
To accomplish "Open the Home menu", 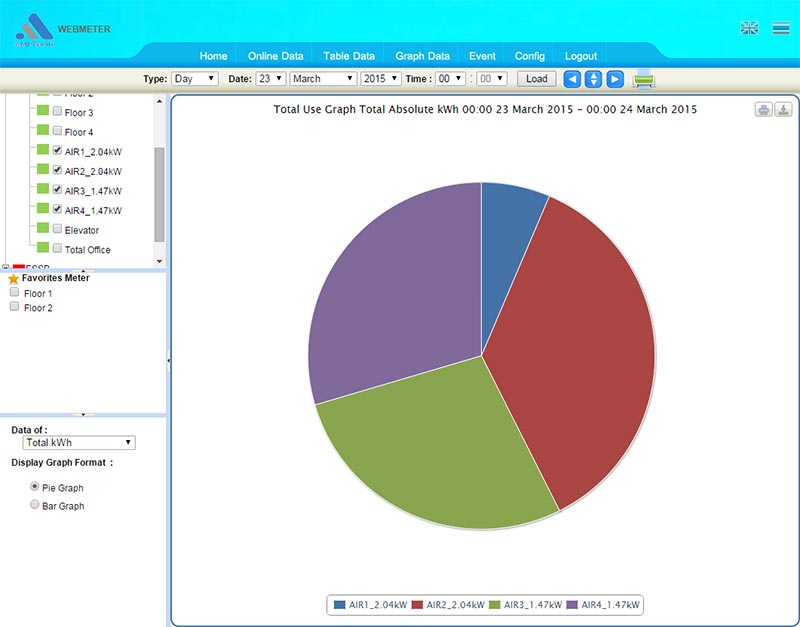I will (213, 56).
